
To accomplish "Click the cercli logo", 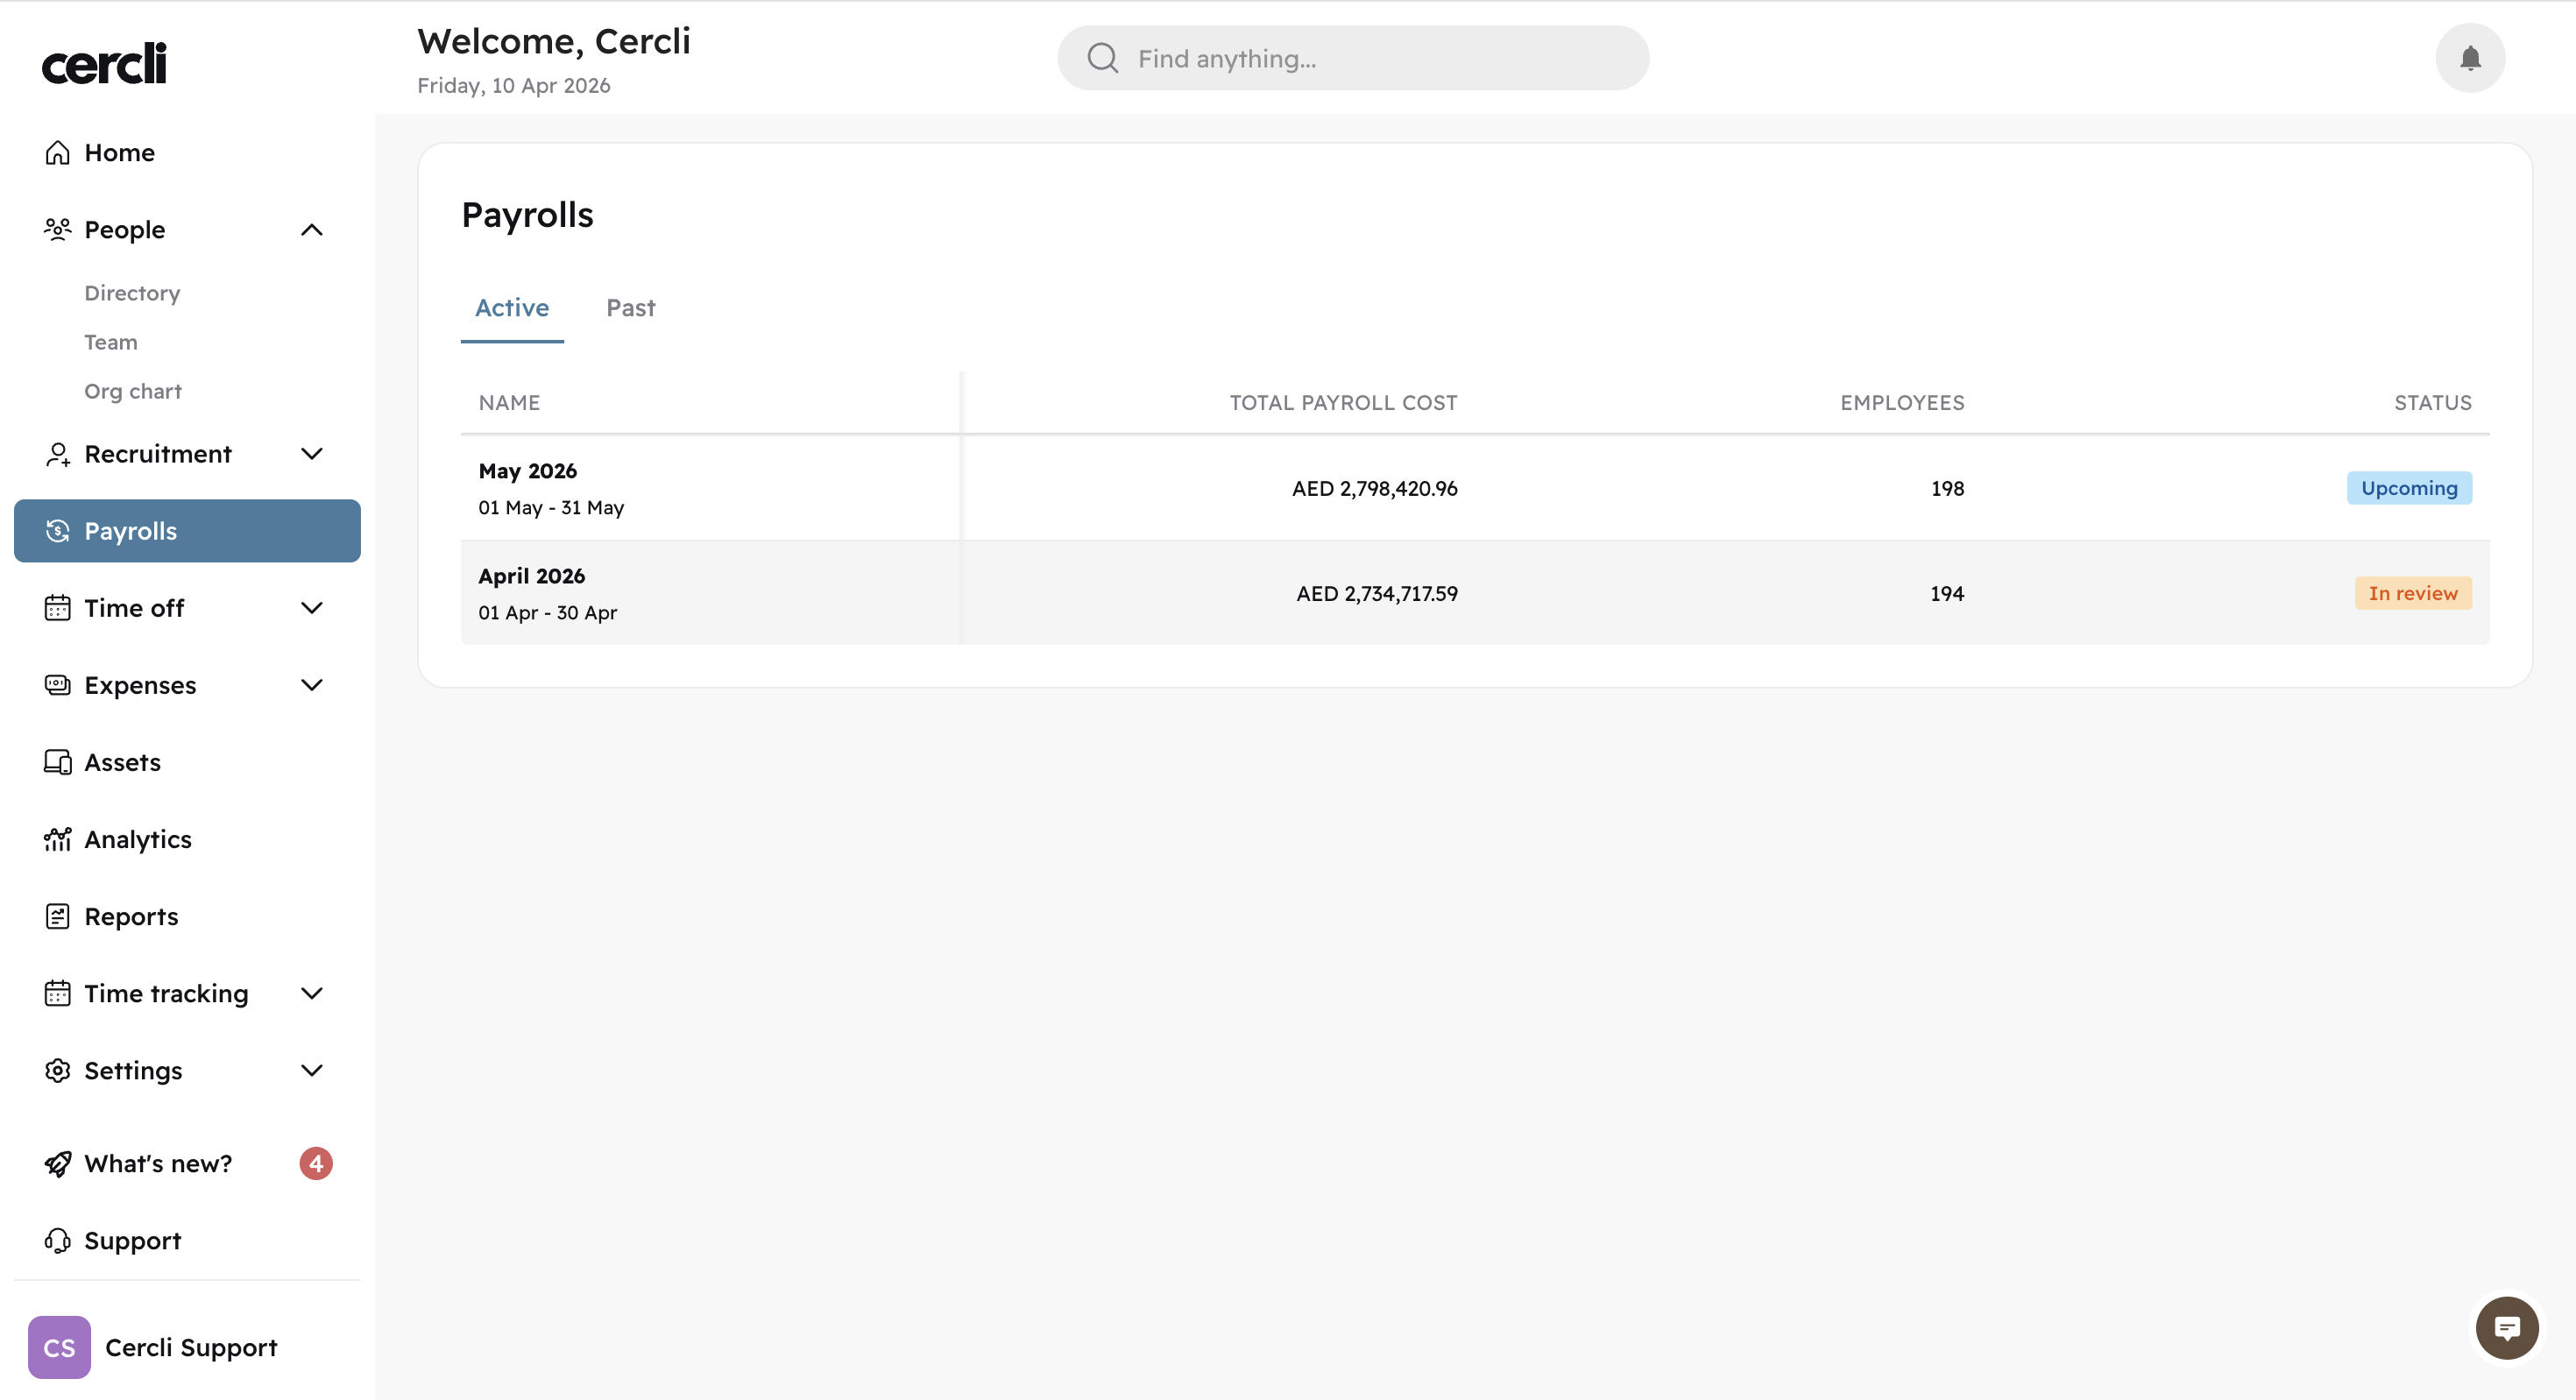I will tap(104, 63).
